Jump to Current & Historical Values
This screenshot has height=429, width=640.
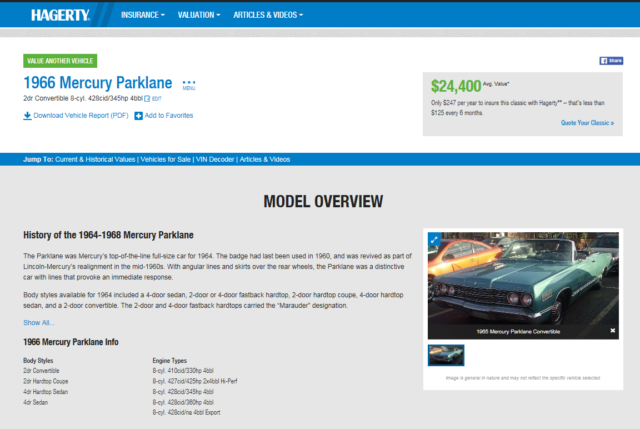[95, 160]
